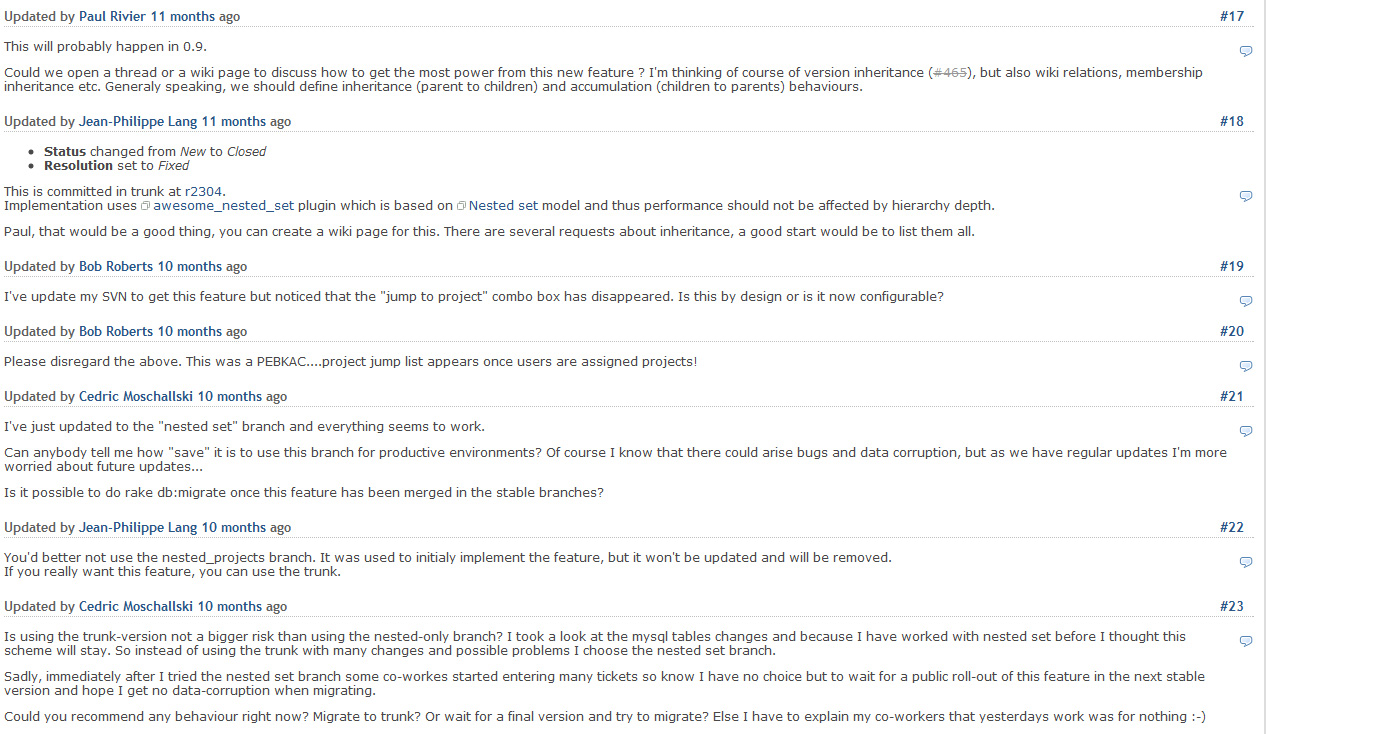1384x734 pixels.
Task: Open Jean-Philippe Lang link on comment #22
Action: pos(138,528)
